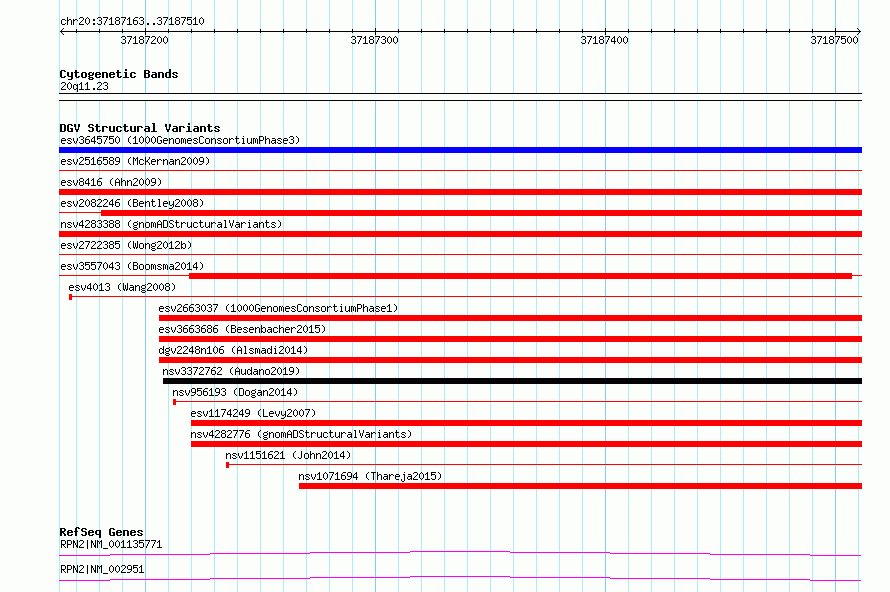Viewport: 890px width, 592px height.
Task: Select the esv2722385 (Wong2012b) label
Action: (126, 245)
